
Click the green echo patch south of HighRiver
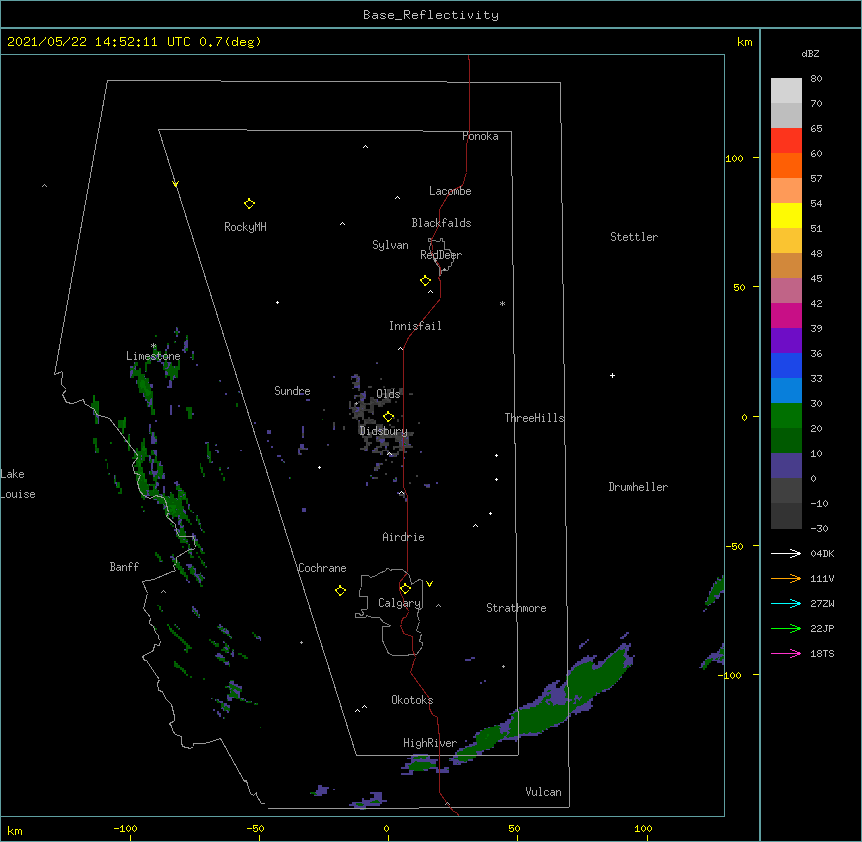pyautogui.click(x=422, y=764)
